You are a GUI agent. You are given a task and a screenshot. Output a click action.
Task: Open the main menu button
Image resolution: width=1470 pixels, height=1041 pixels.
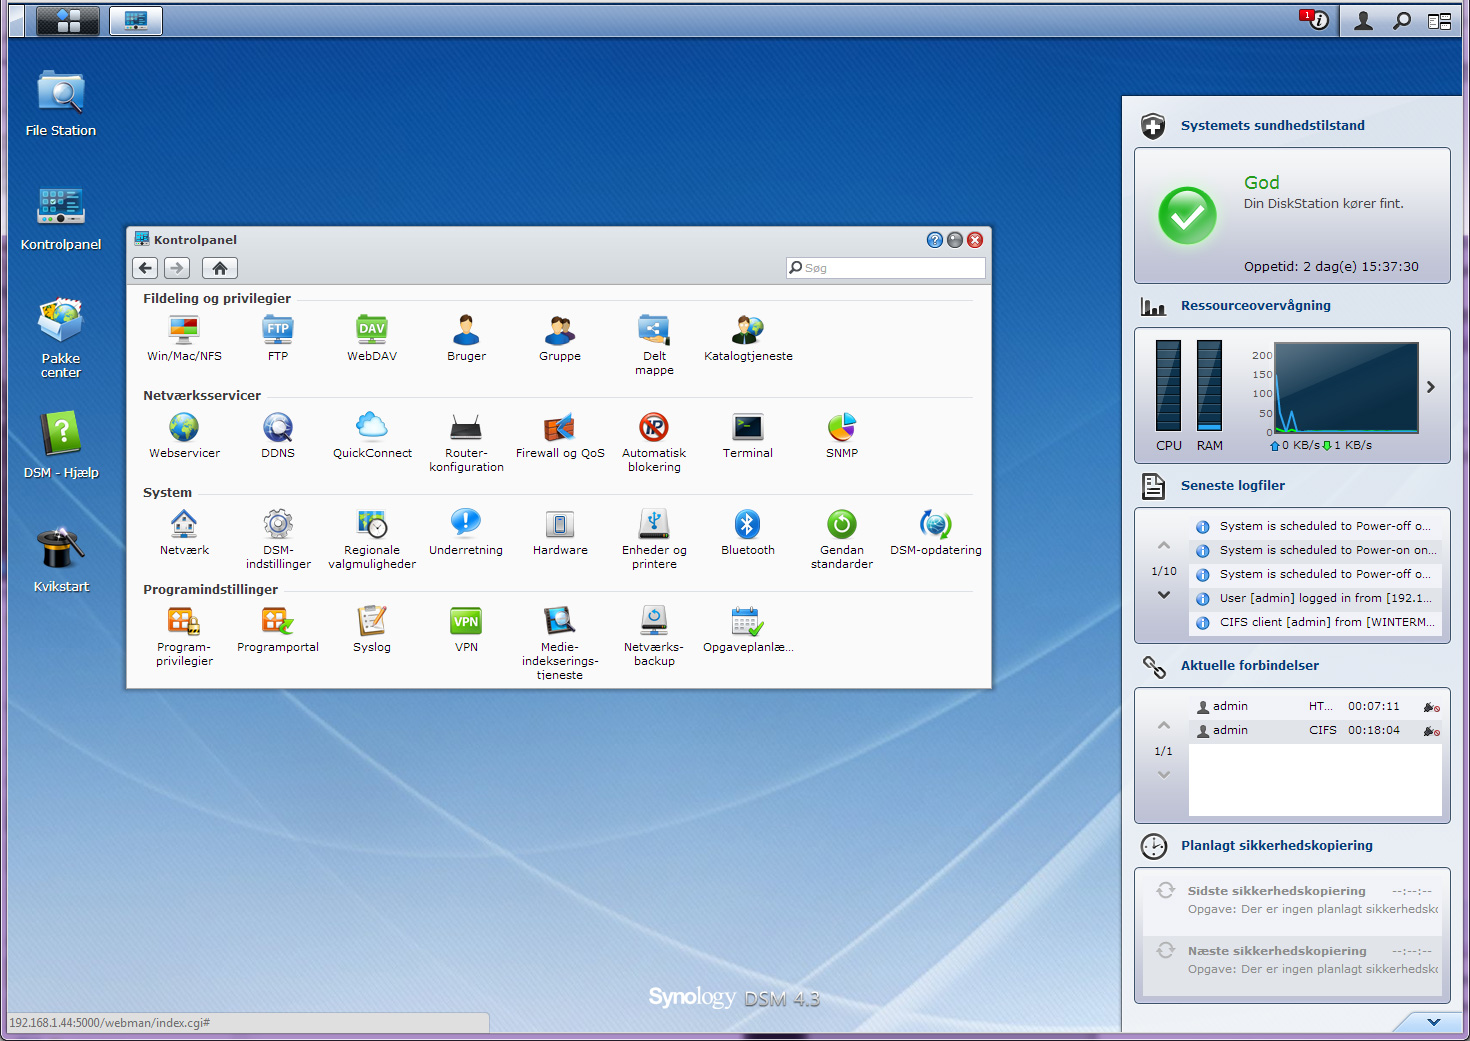coord(68,21)
